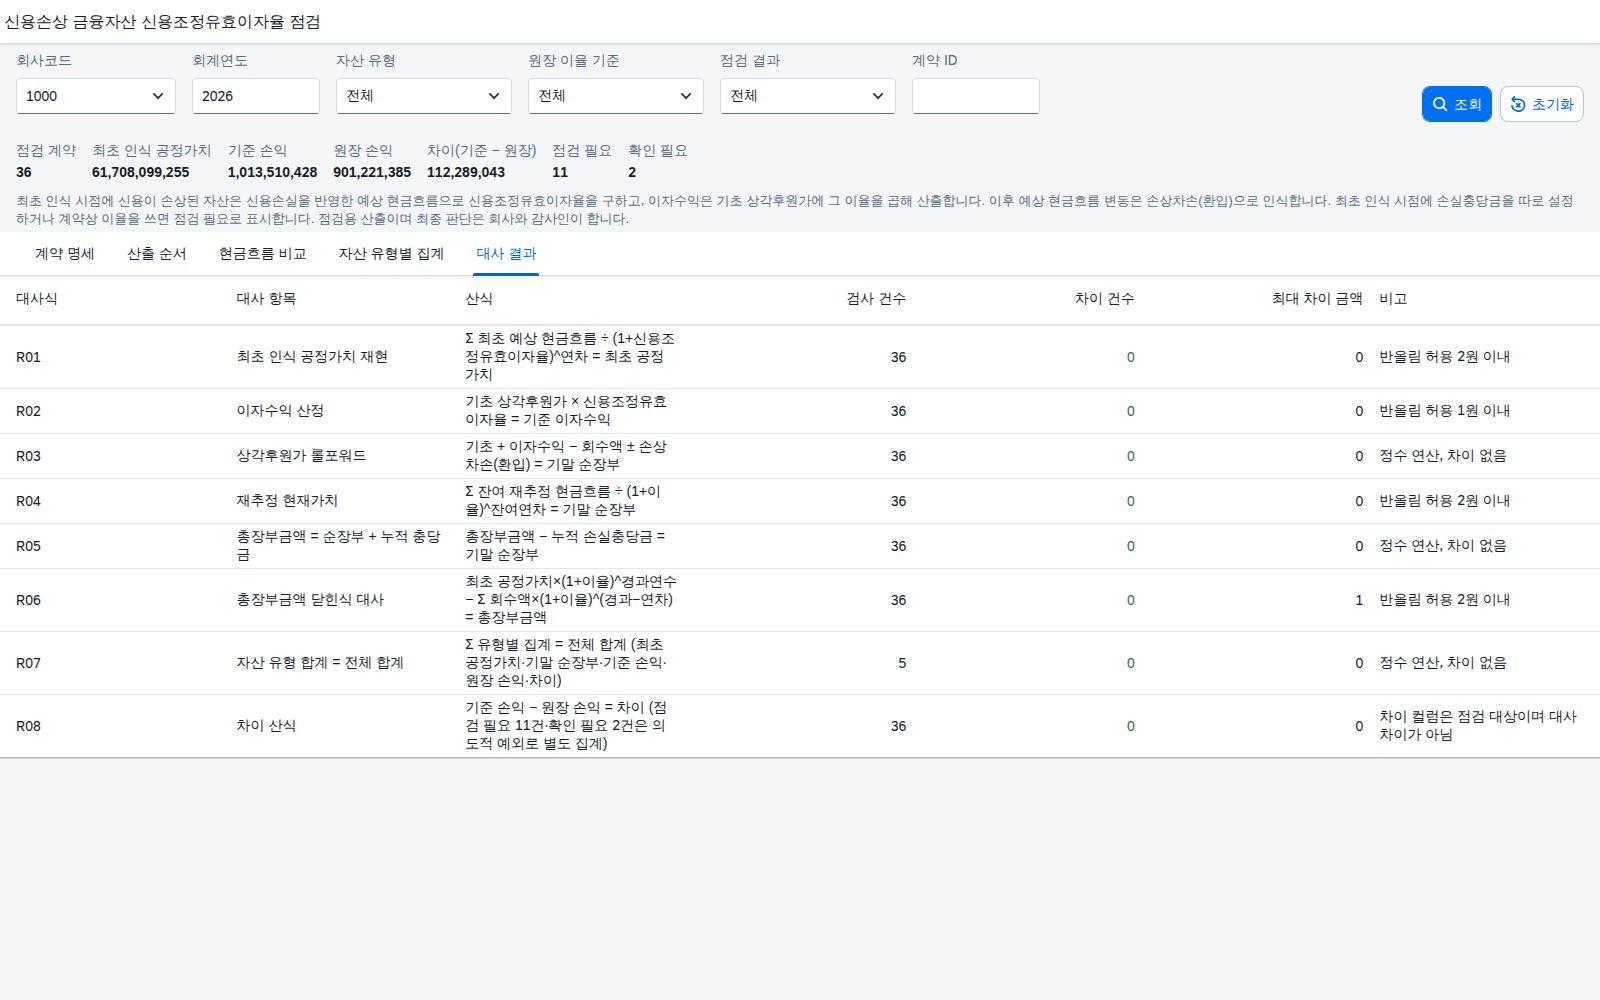Click 기준 손익 value 1,013,510,428
This screenshot has height=1000, width=1600.
point(272,172)
